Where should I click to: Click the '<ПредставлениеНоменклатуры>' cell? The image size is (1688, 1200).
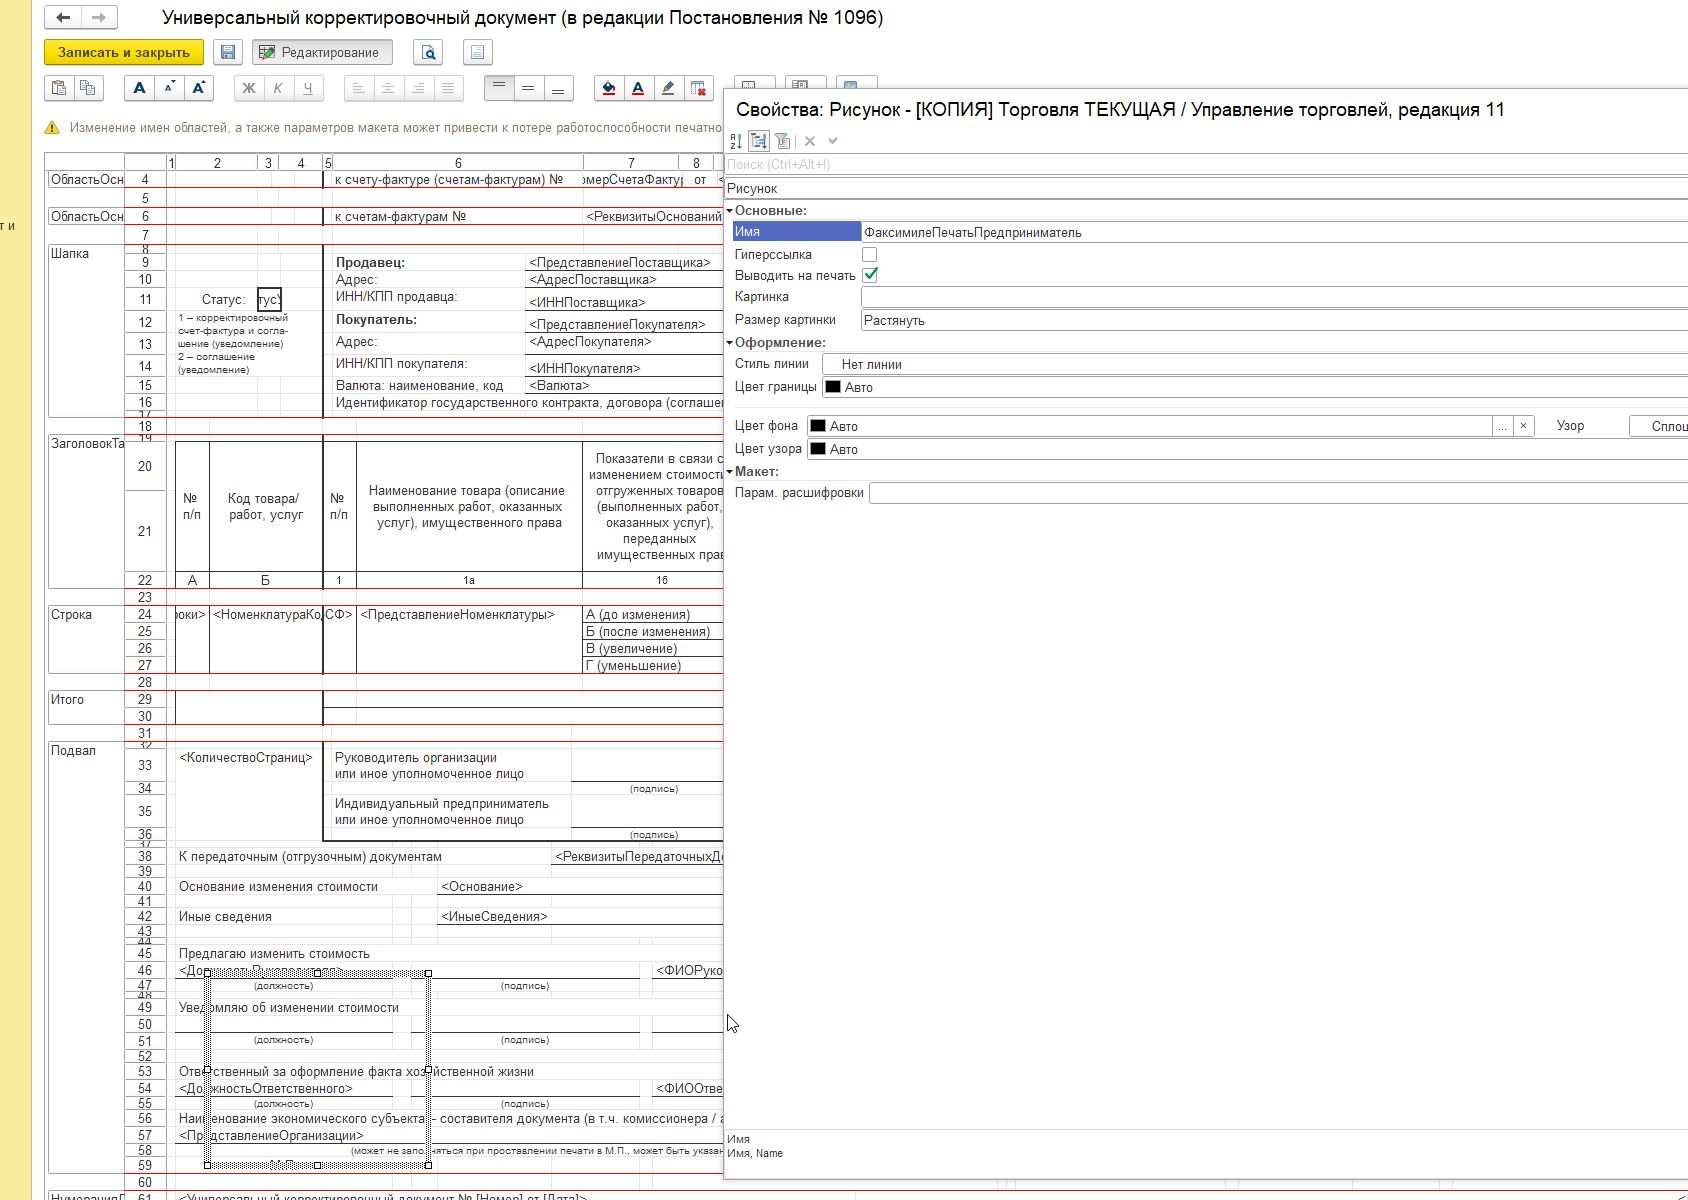457,615
